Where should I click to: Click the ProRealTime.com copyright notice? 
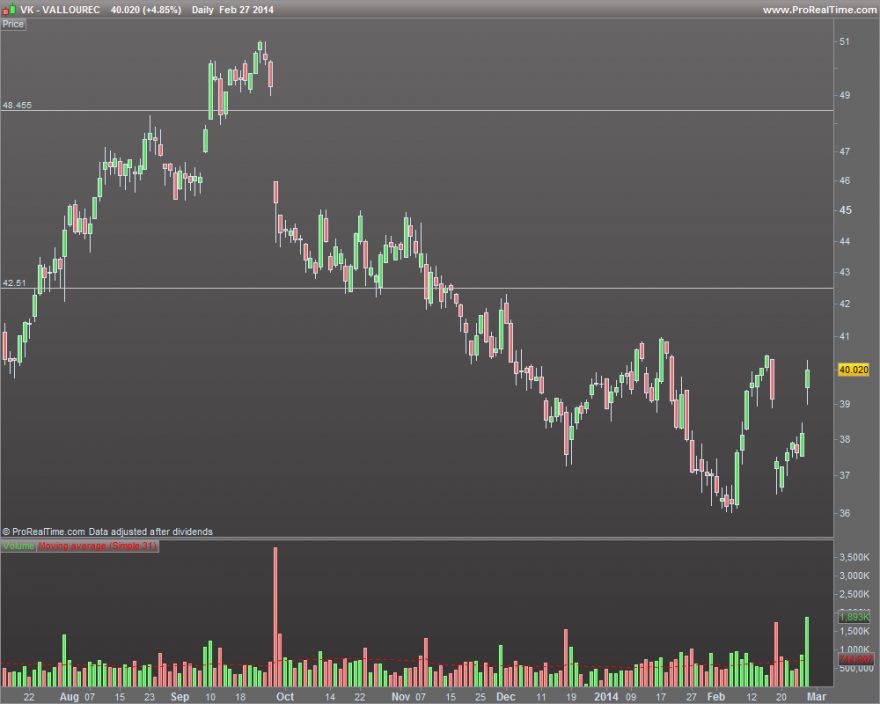[x=107, y=531]
